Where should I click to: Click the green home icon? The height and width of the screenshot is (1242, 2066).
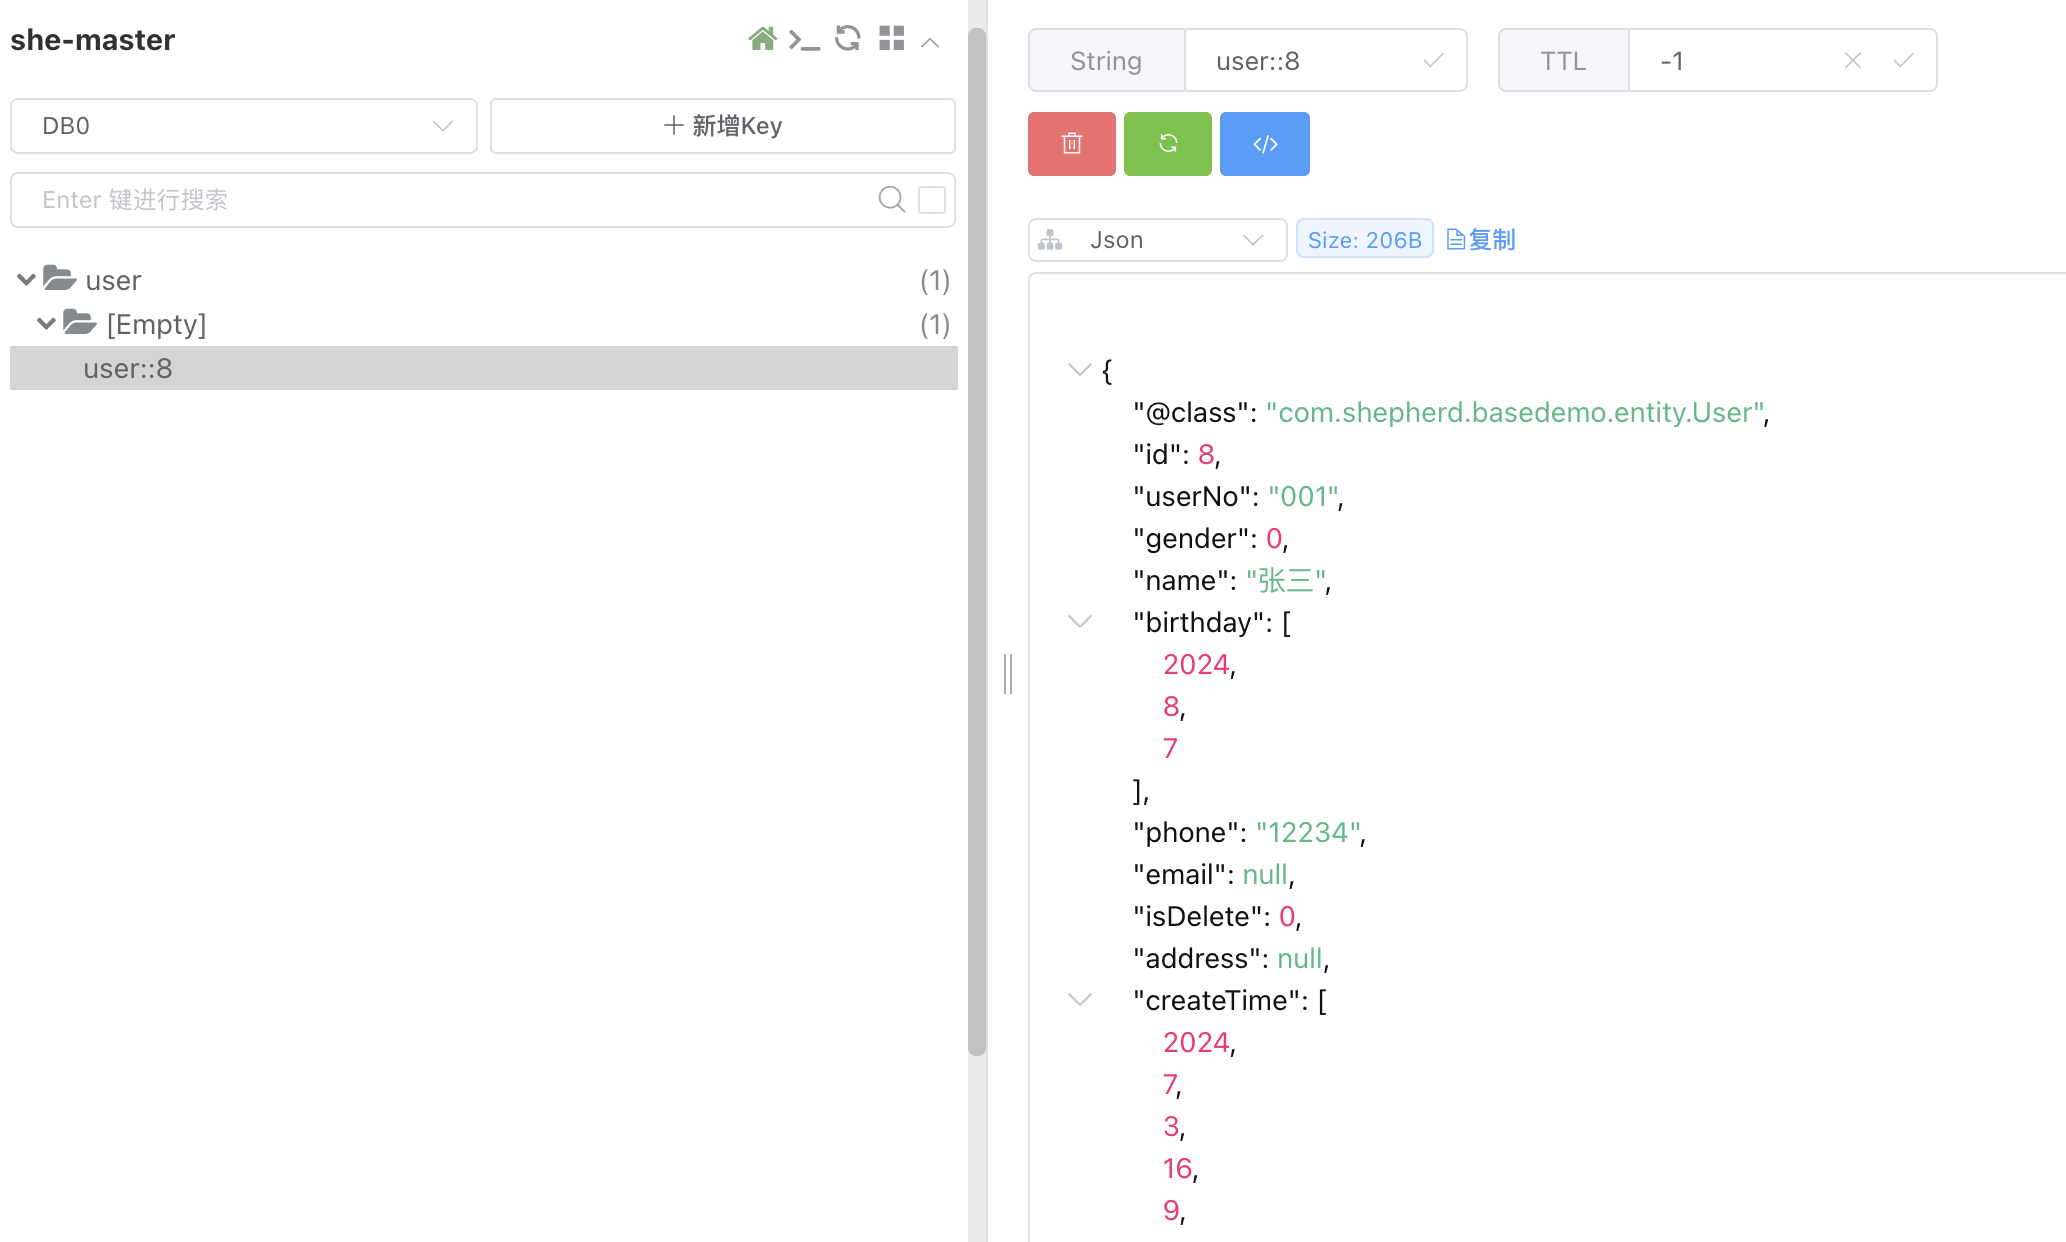click(762, 39)
